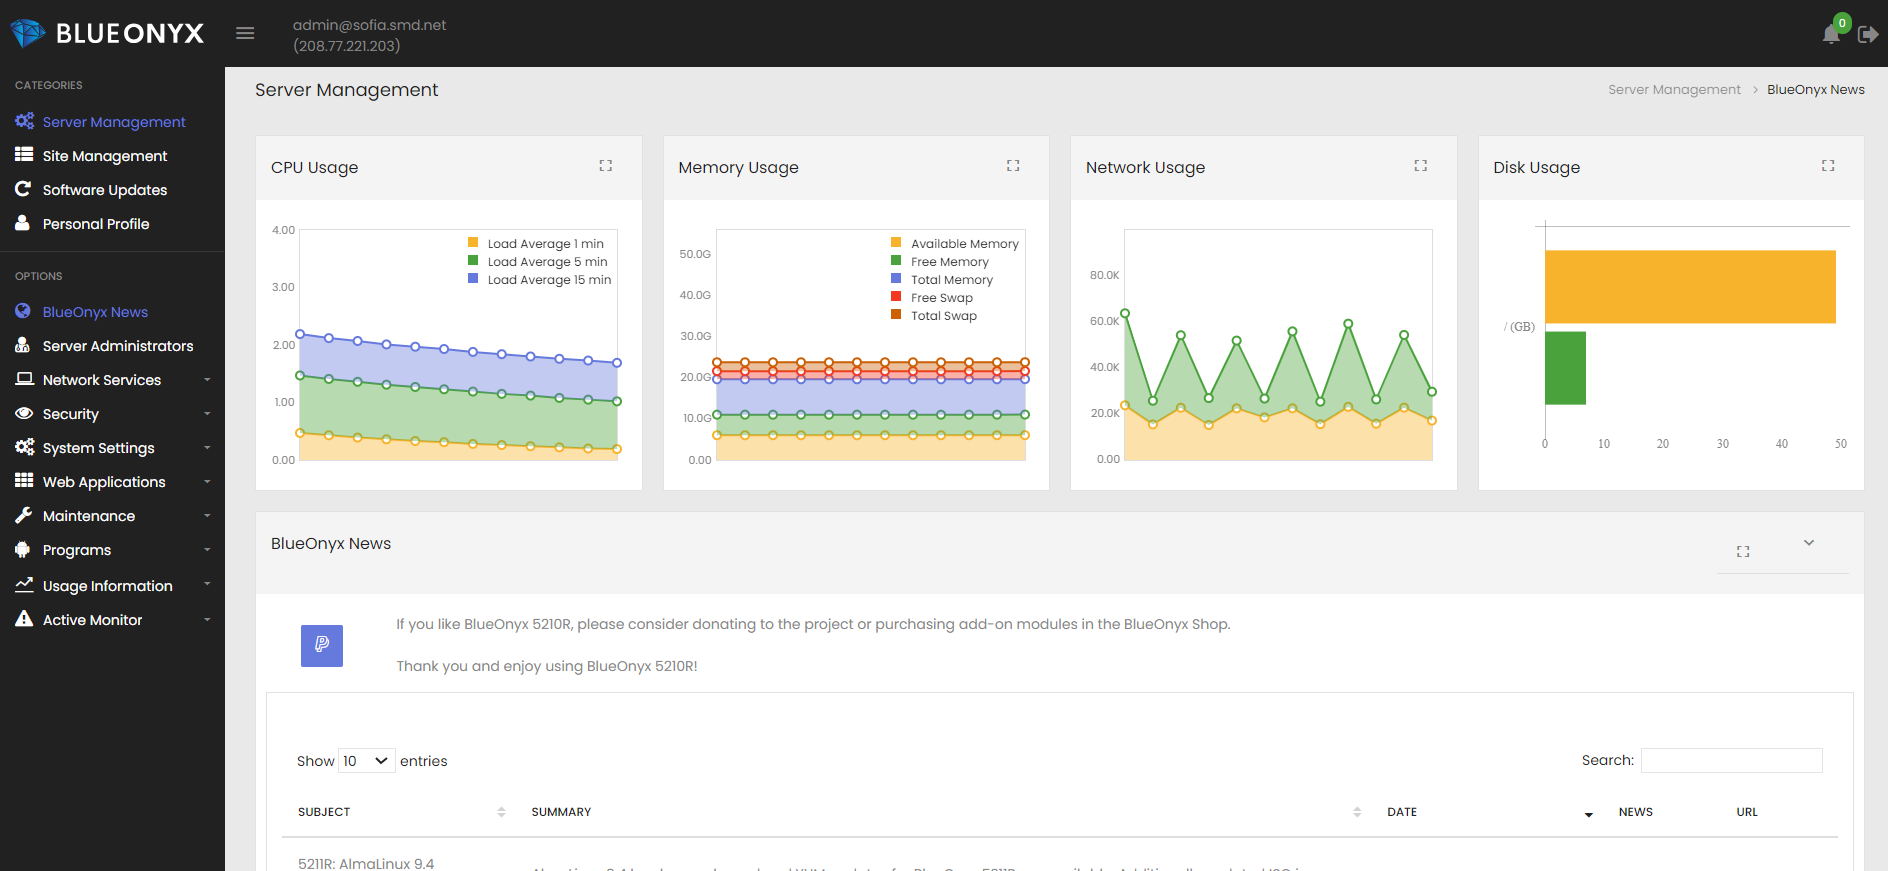This screenshot has height=871, width=1888.
Task: Open Software Updates category
Action: pos(105,190)
